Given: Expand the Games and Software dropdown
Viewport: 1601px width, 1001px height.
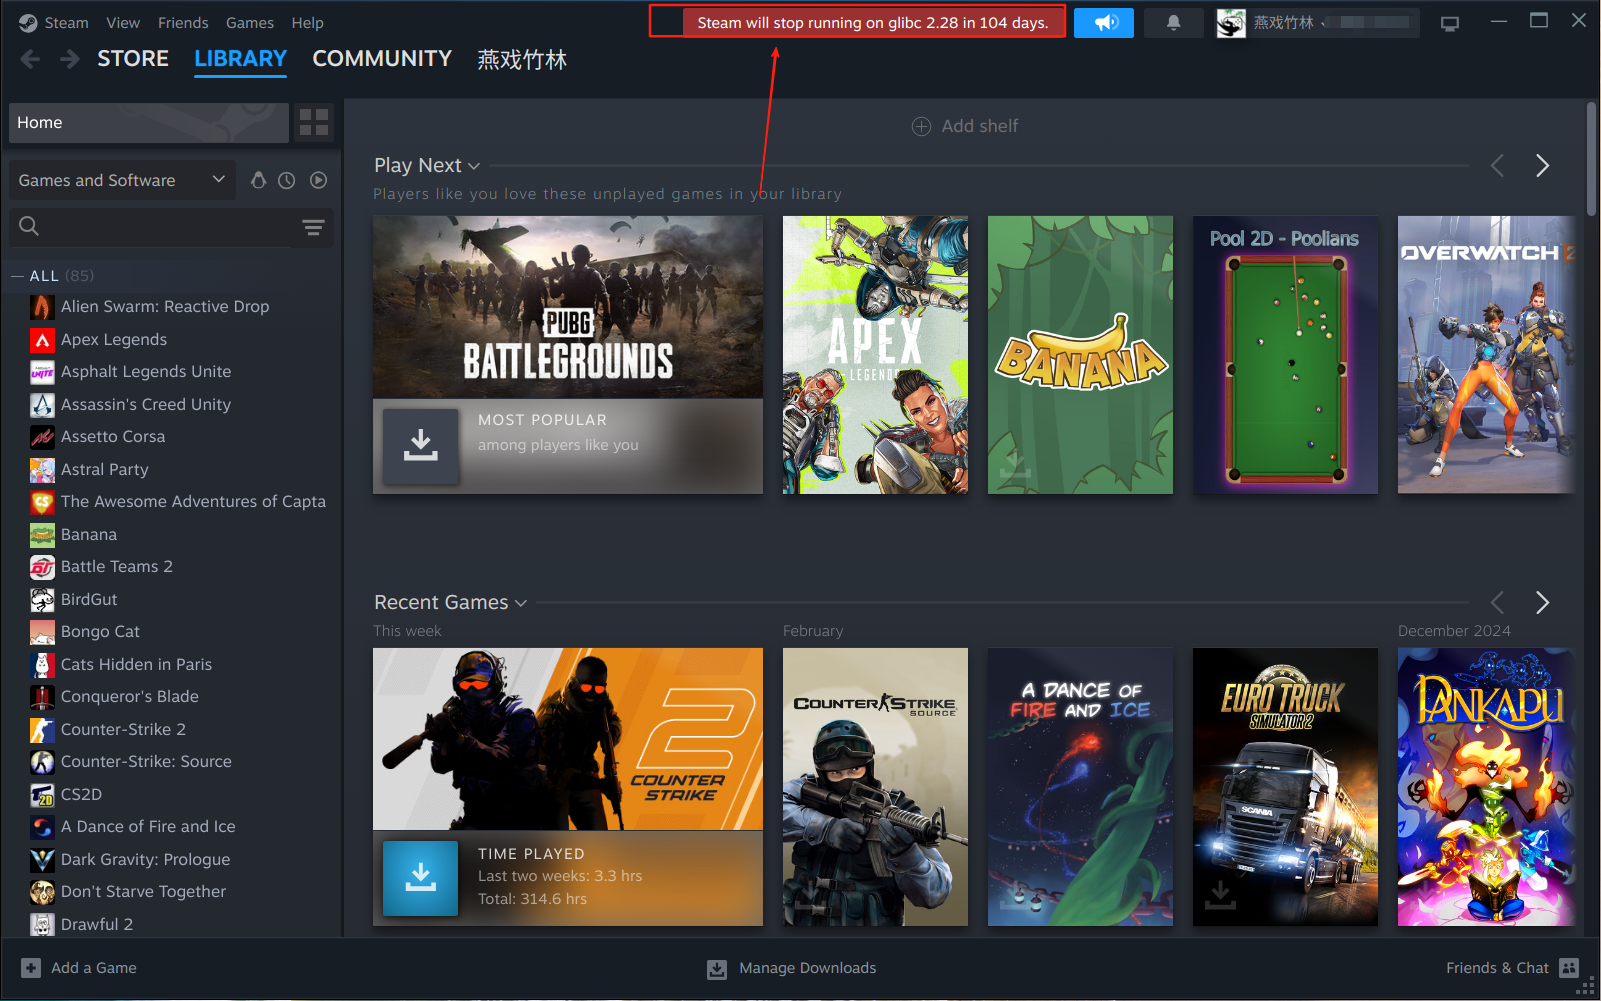Looking at the screenshot, I should (123, 180).
